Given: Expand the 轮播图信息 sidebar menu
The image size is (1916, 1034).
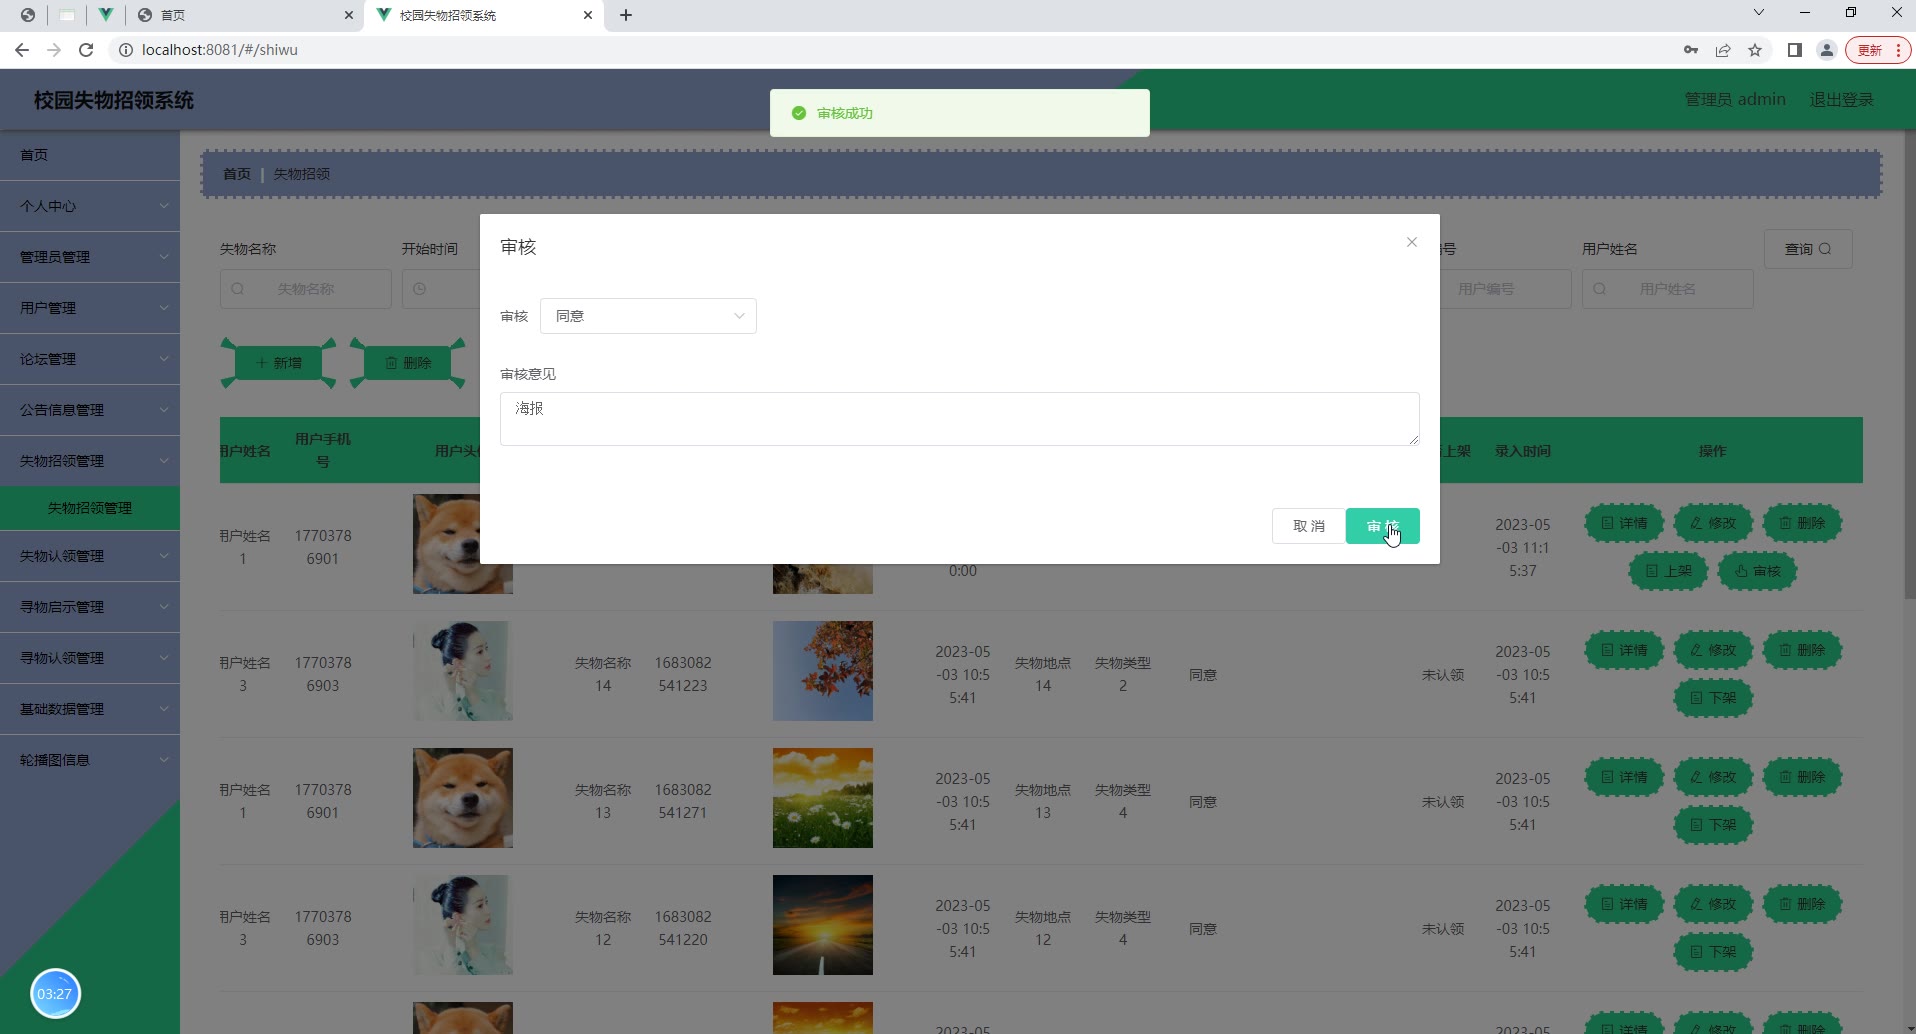Looking at the screenshot, I should pyautogui.click(x=90, y=760).
